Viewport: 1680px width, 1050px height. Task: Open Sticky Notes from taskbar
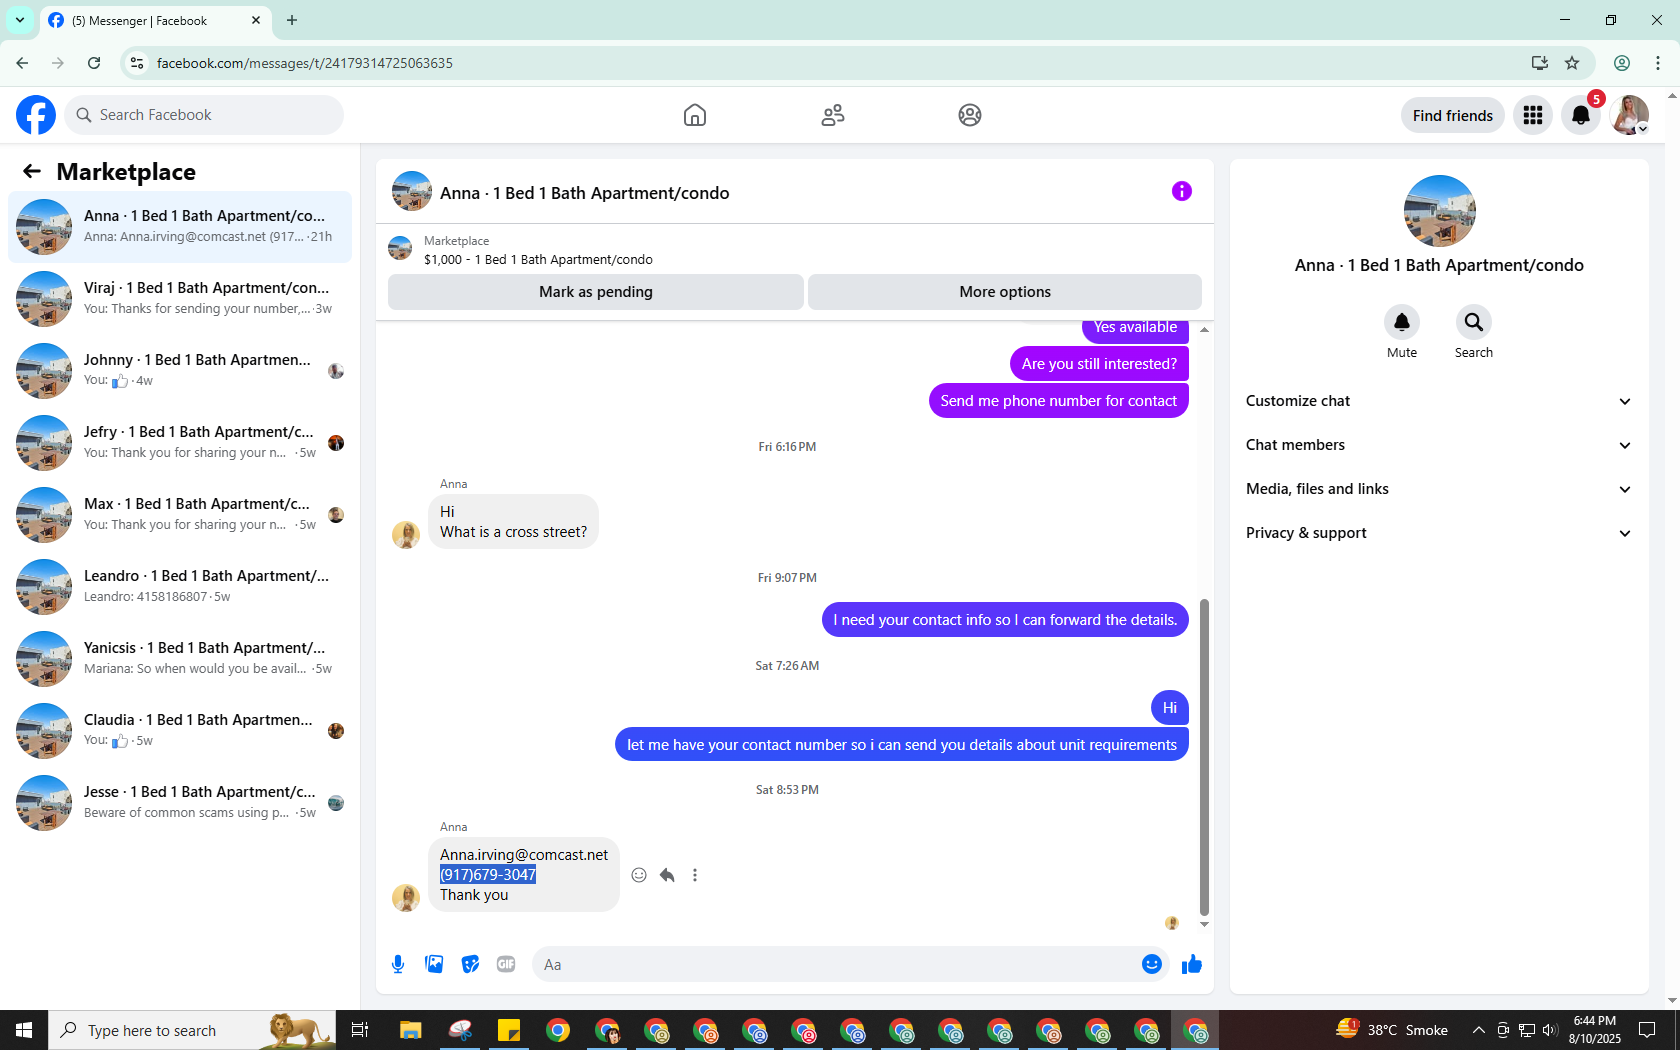[509, 1030]
